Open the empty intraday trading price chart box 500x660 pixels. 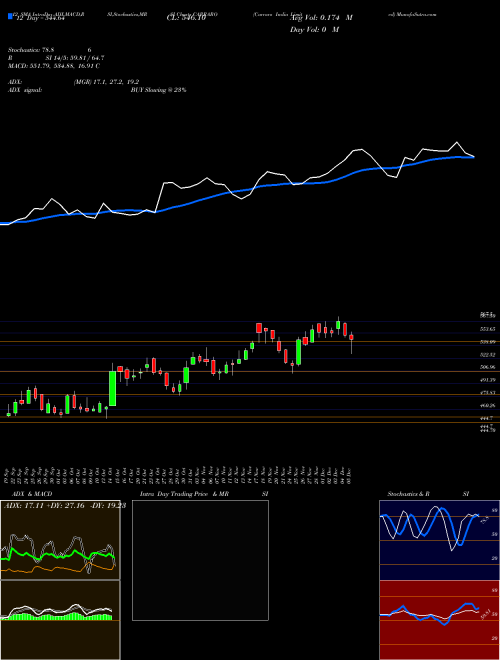(x=200, y=560)
